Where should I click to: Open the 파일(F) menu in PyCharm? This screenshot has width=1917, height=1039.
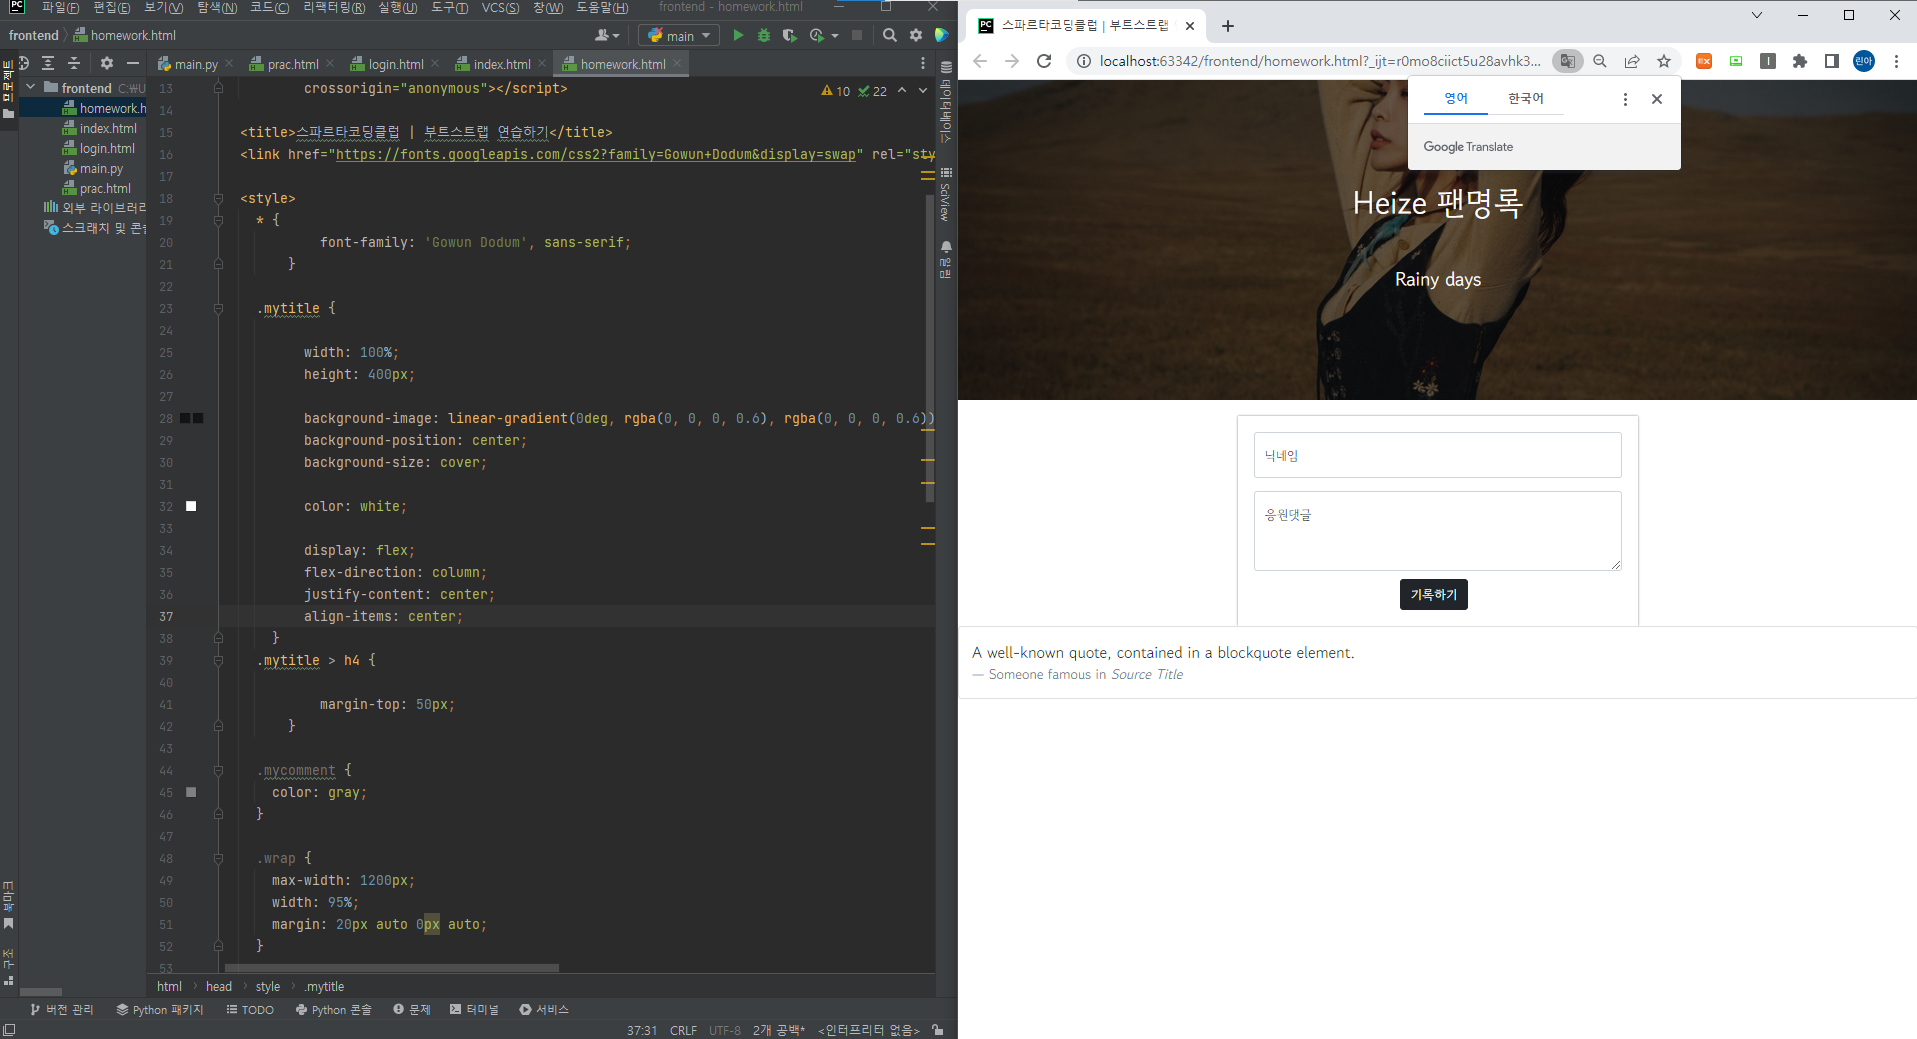[x=61, y=8]
